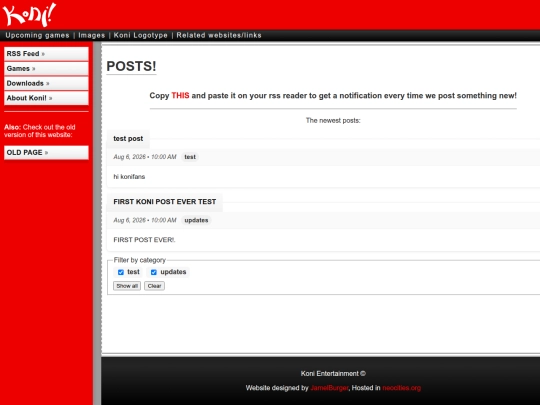Click the 'Filter by category' legend

[x=140, y=260]
